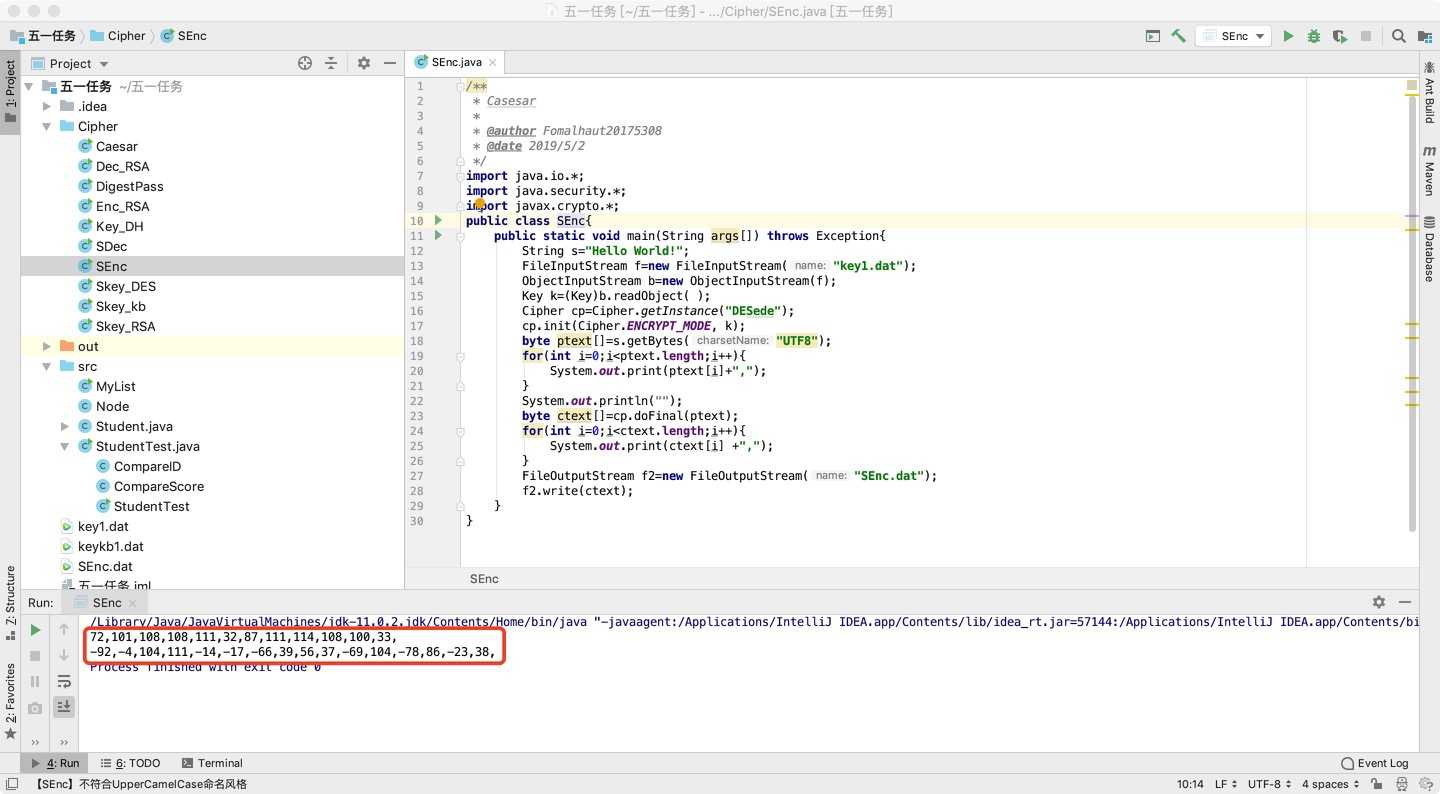
Task: Toggle the 2: Favorites tool window
Action: pyautogui.click(x=10, y=701)
